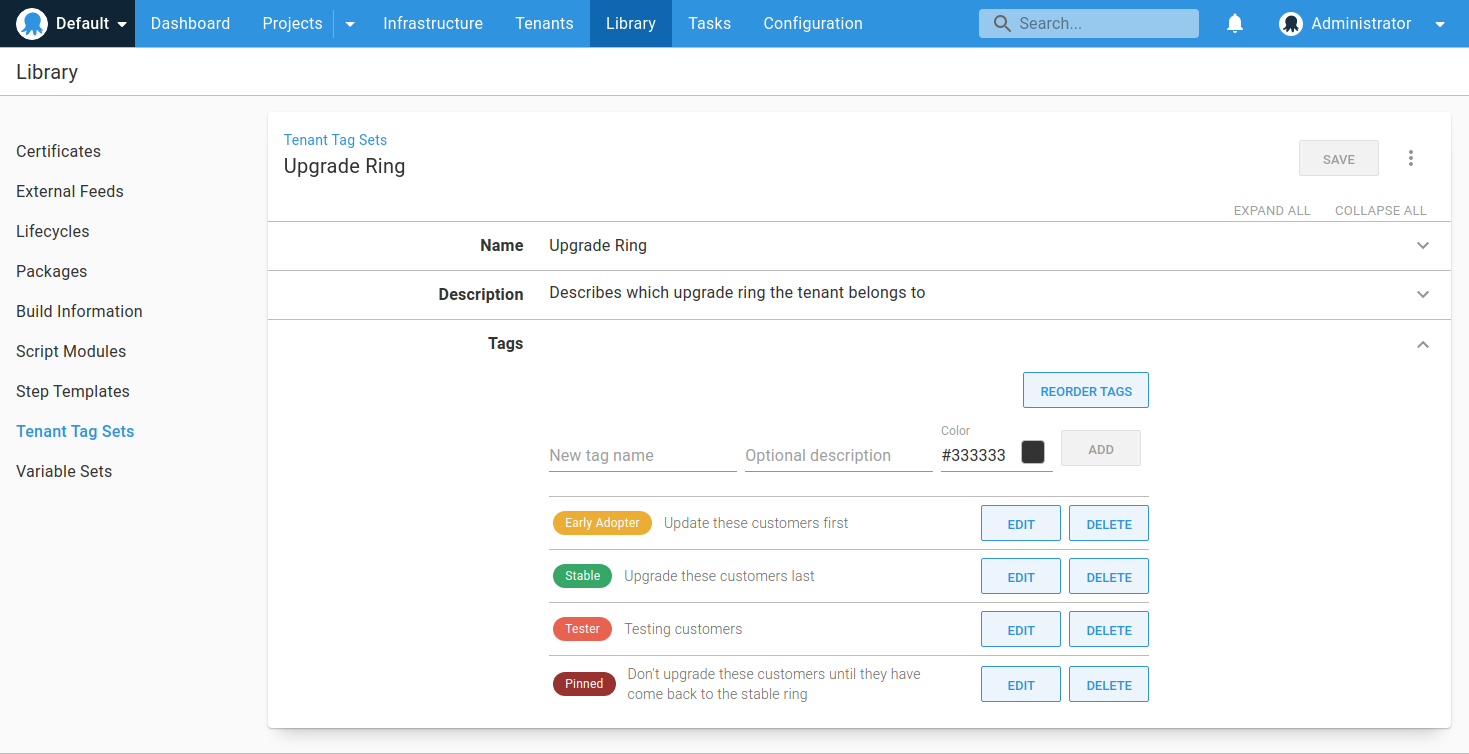The height and width of the screenshot is (754, 1469).
Task: Open the three-dot overflow menu
Action: 1411,158
